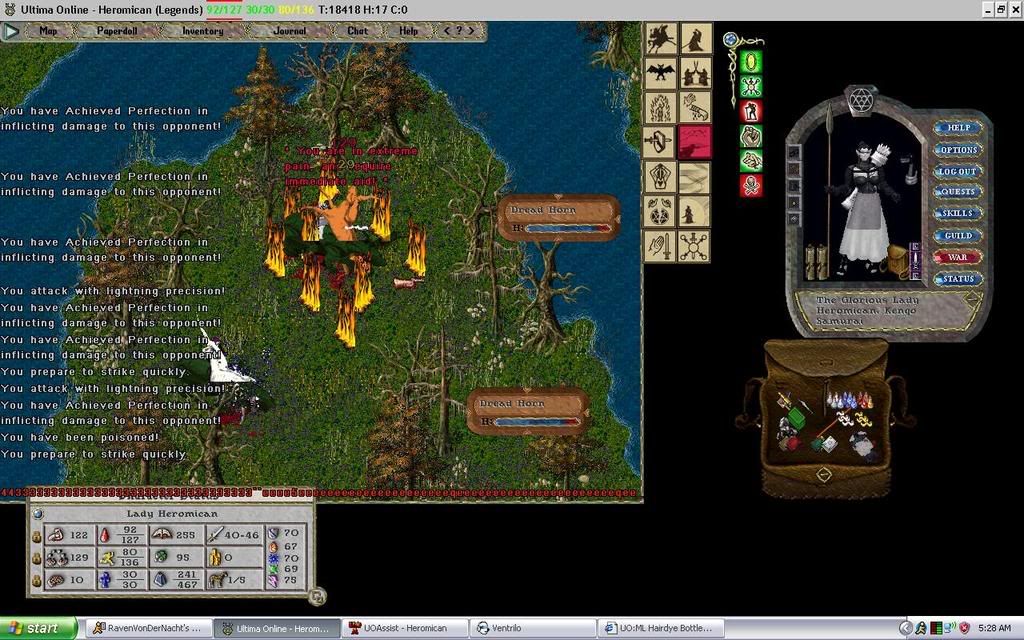Click the mounted horseman spell icon
The width and height of the screenshot is (1024, 640).
point(660,38)
